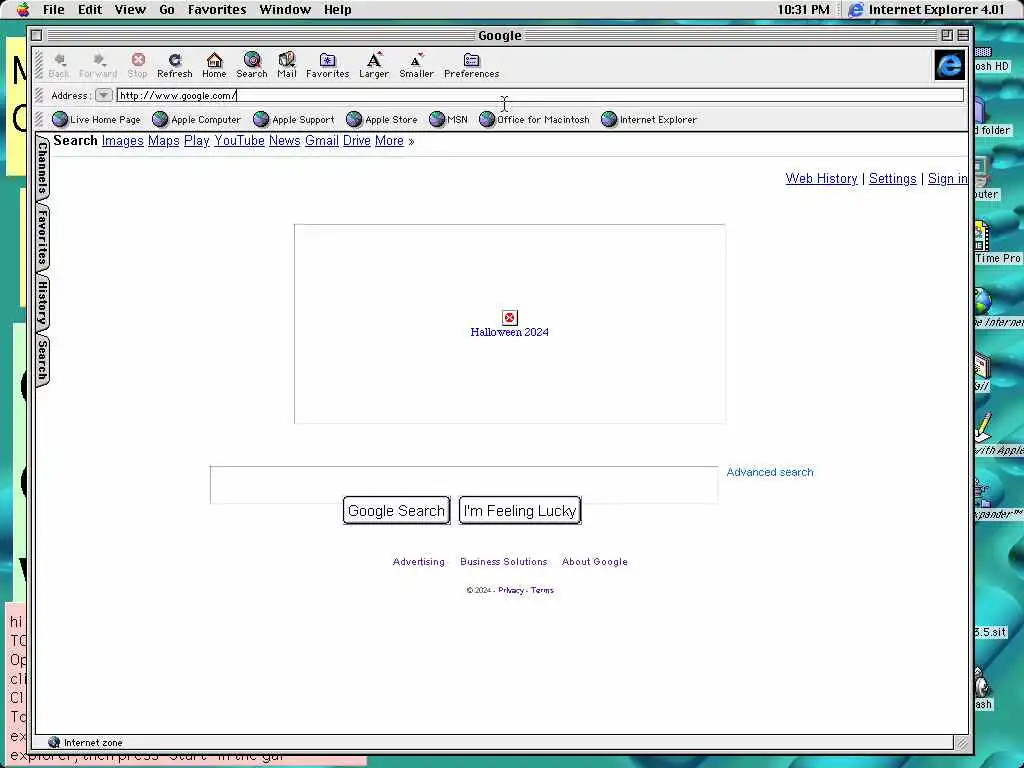Open the Settings link
Viewport: 1024px width, 768px height.
click(893, 178)
